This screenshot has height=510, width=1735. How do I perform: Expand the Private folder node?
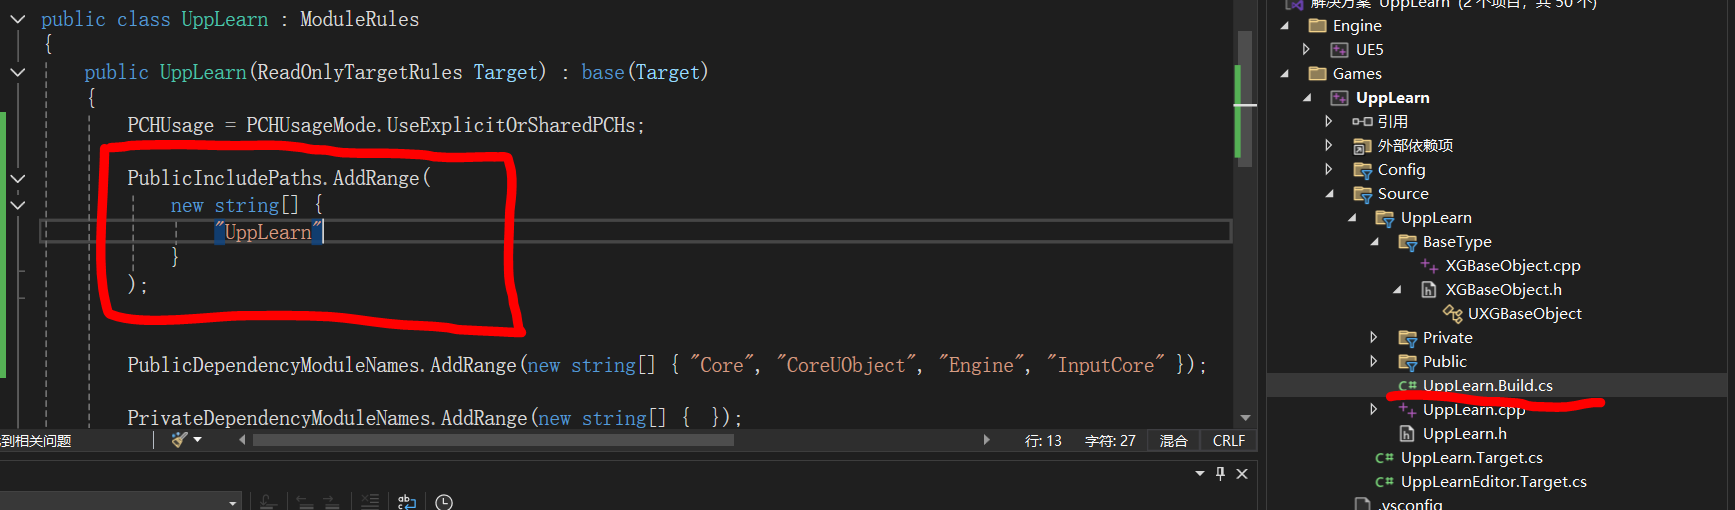point(1374,338)
